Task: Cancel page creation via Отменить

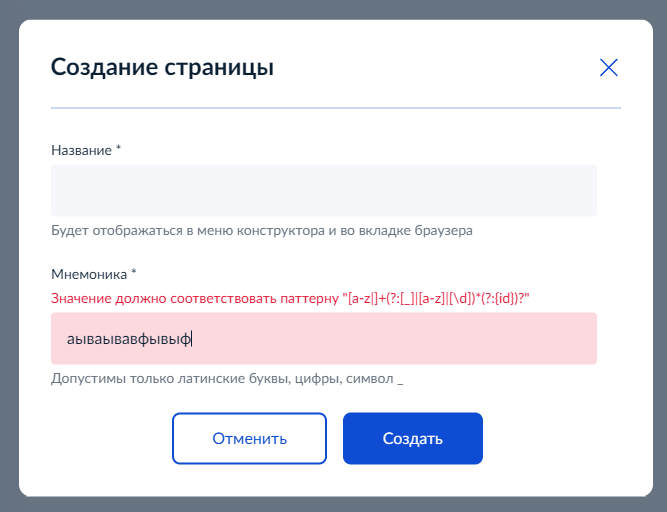Action: tap(249, 438)
